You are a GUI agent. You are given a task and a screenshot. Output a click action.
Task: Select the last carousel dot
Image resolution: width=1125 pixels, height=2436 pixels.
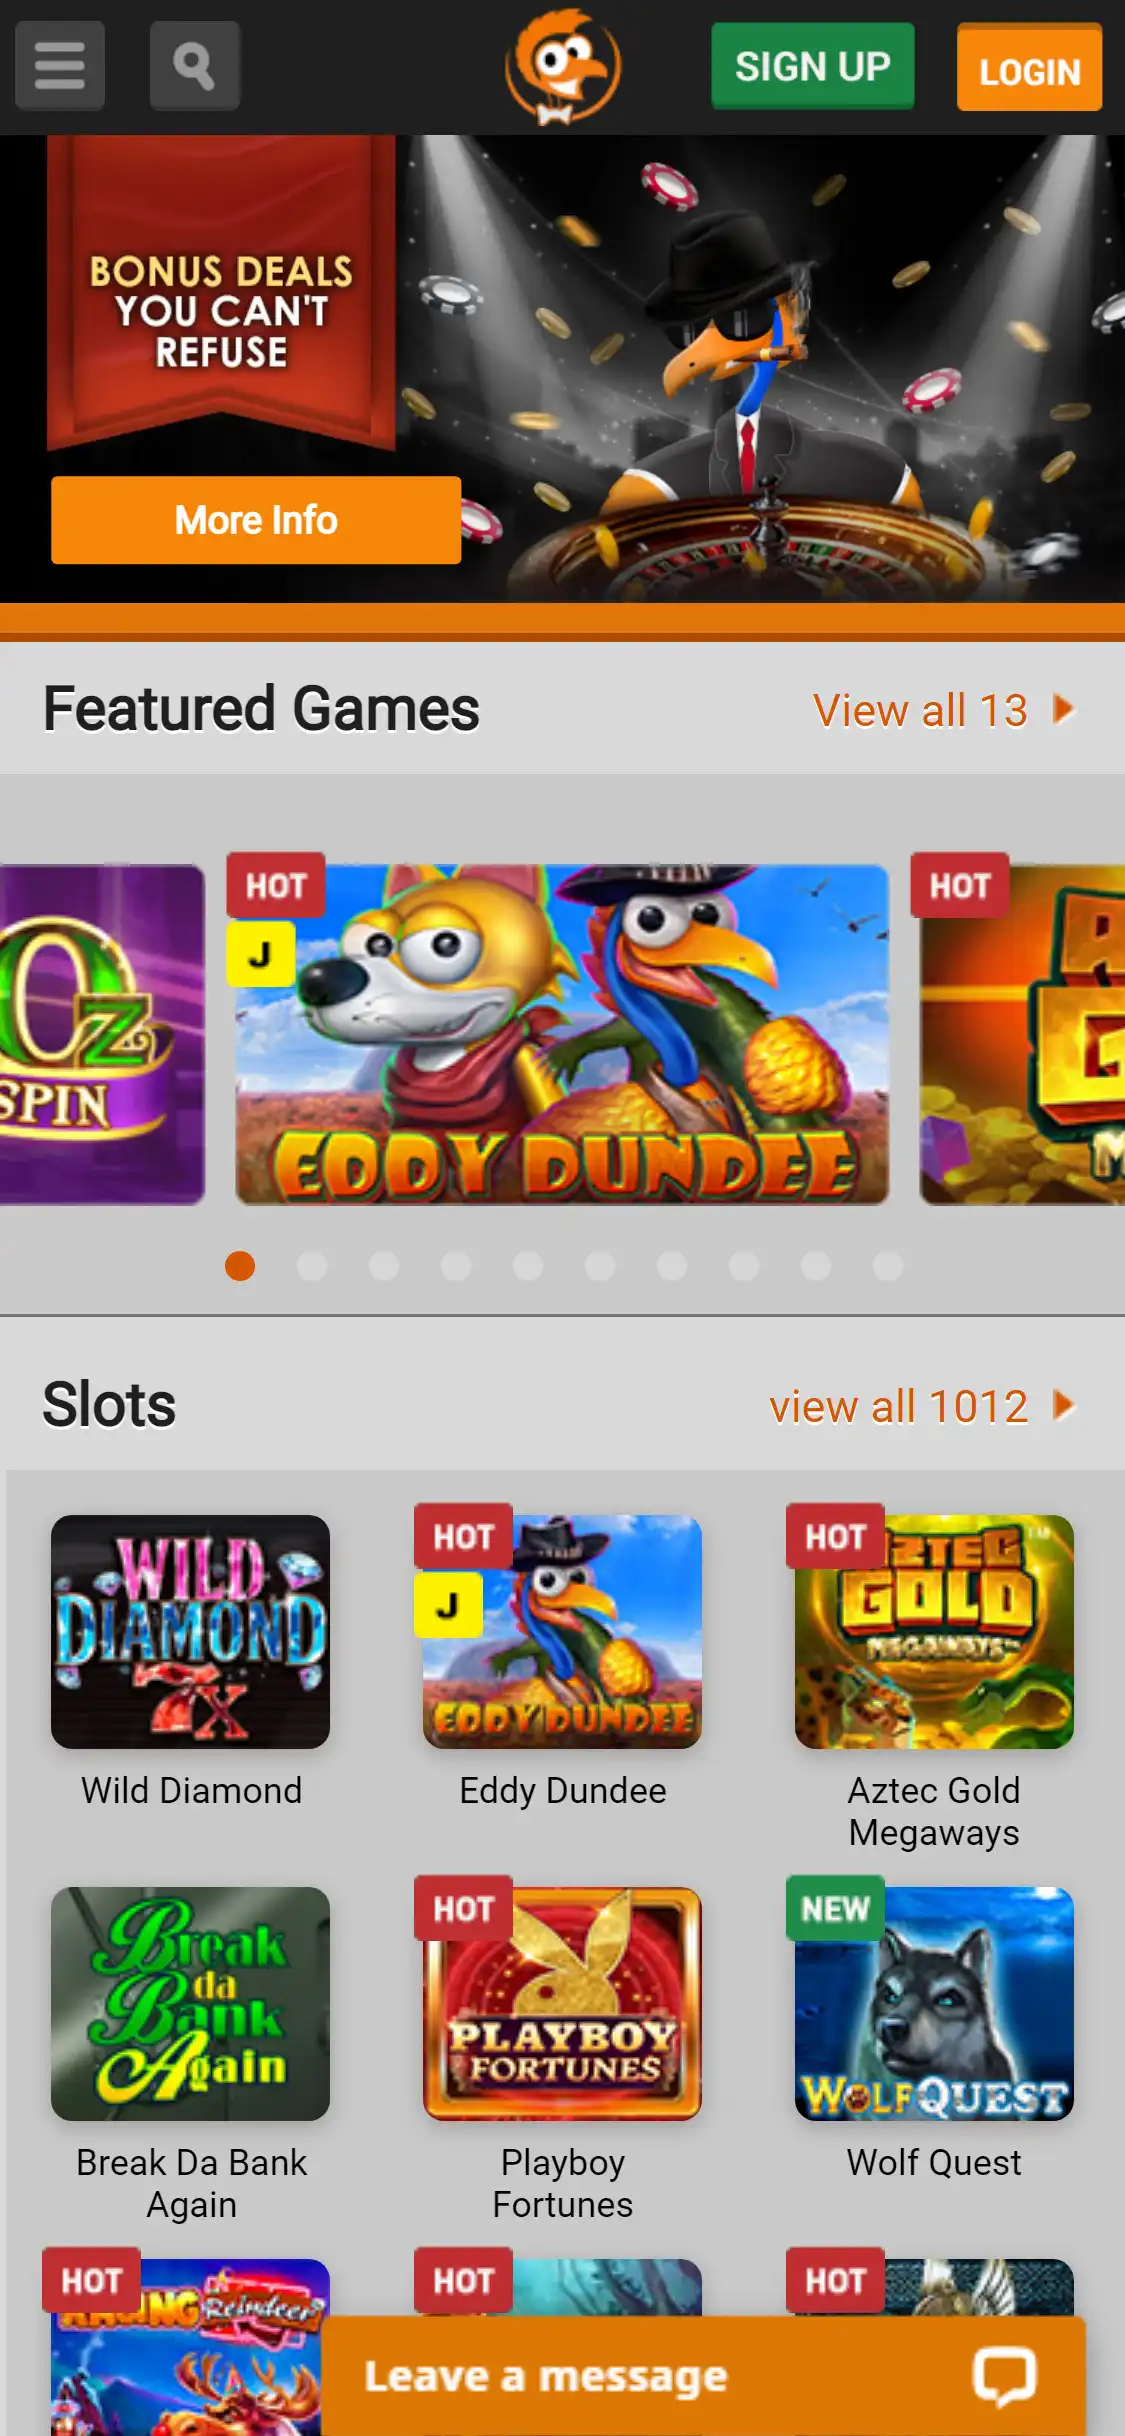click(x=888, y=1266)
